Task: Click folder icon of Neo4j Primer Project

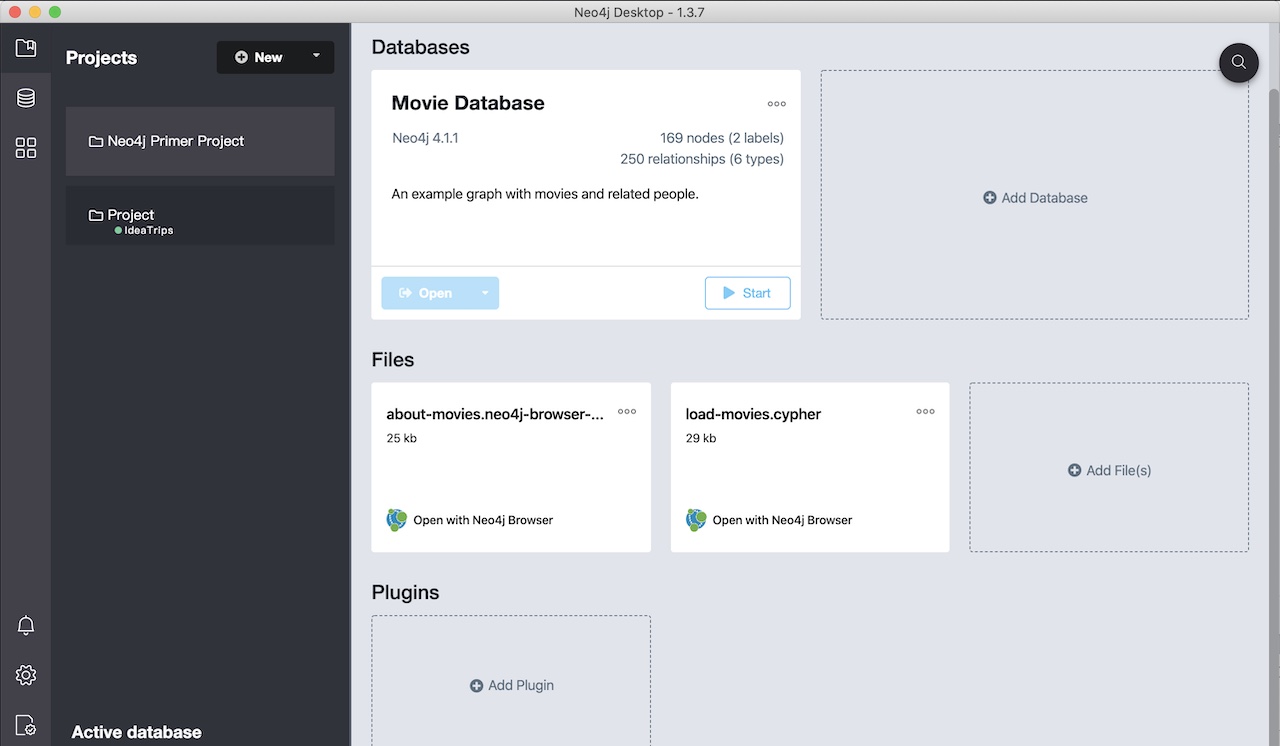Action: point(96,142)
